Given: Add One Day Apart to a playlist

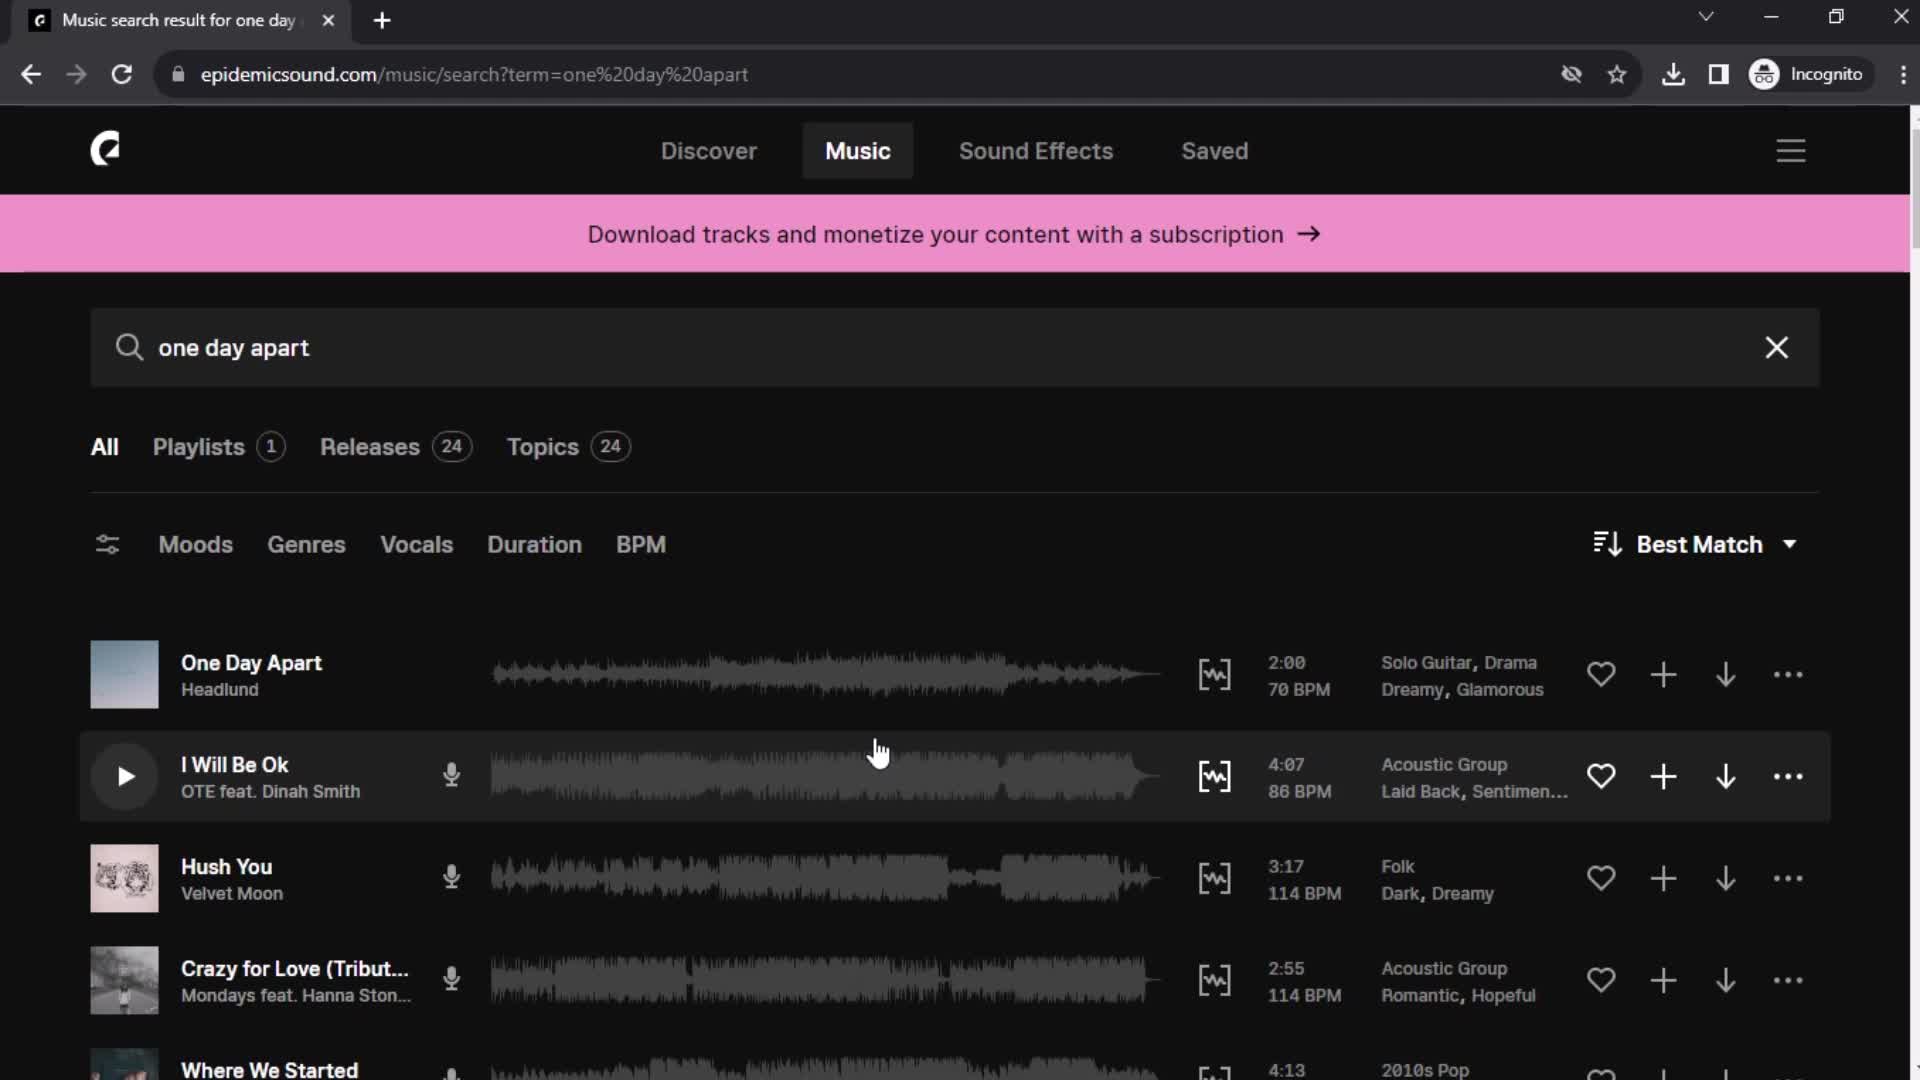Looking at the screenshot, I should 1663,675.
